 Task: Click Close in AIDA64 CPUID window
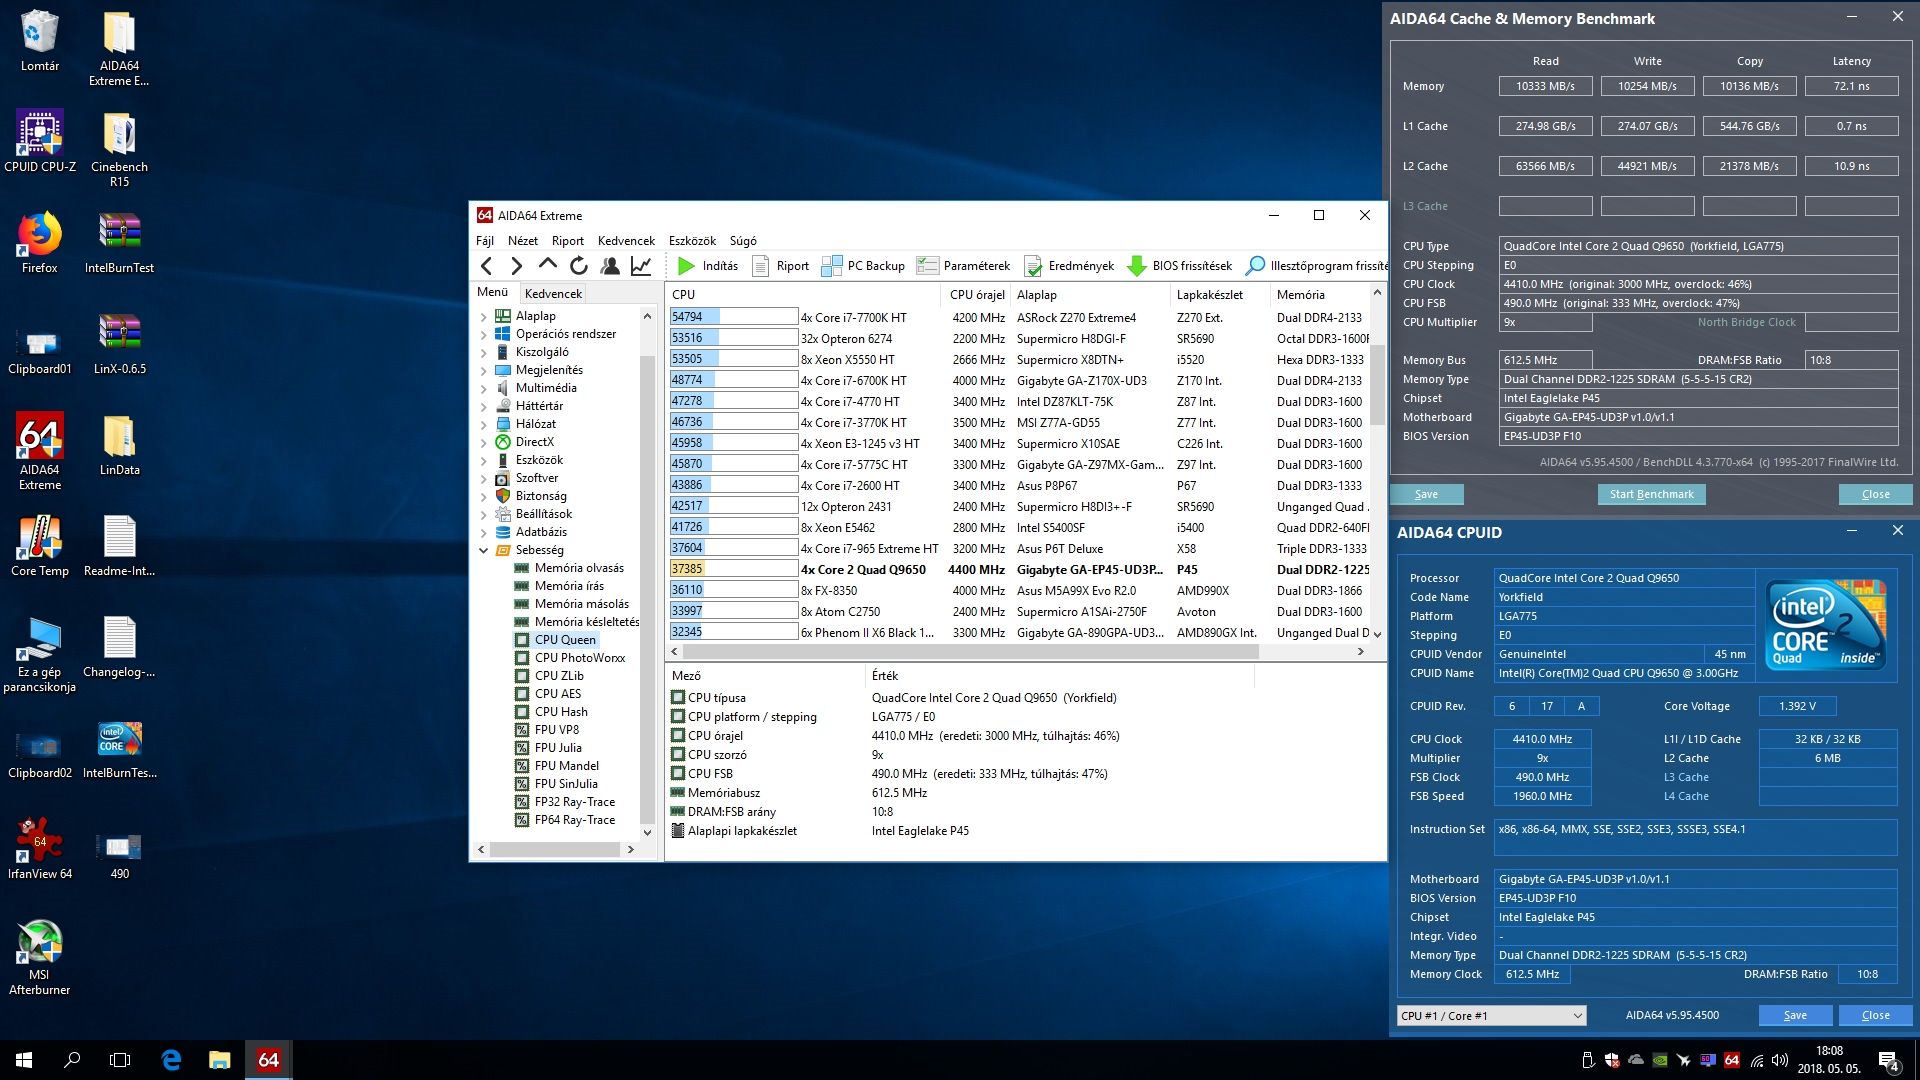click(x=1875, y=1015)
